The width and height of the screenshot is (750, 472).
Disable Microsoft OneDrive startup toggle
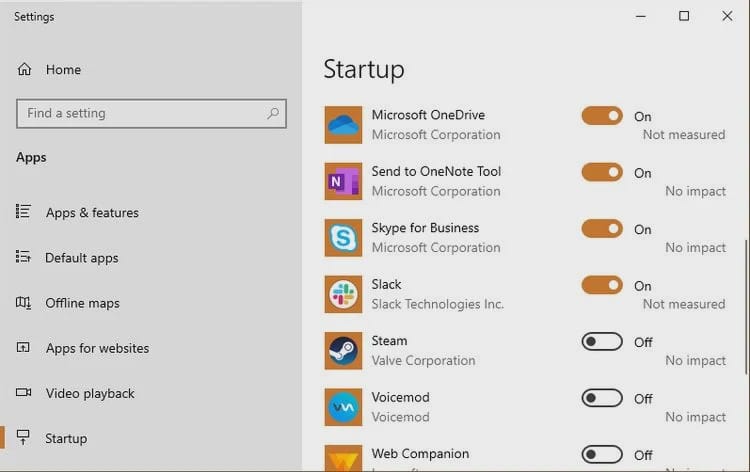point(602,116)
